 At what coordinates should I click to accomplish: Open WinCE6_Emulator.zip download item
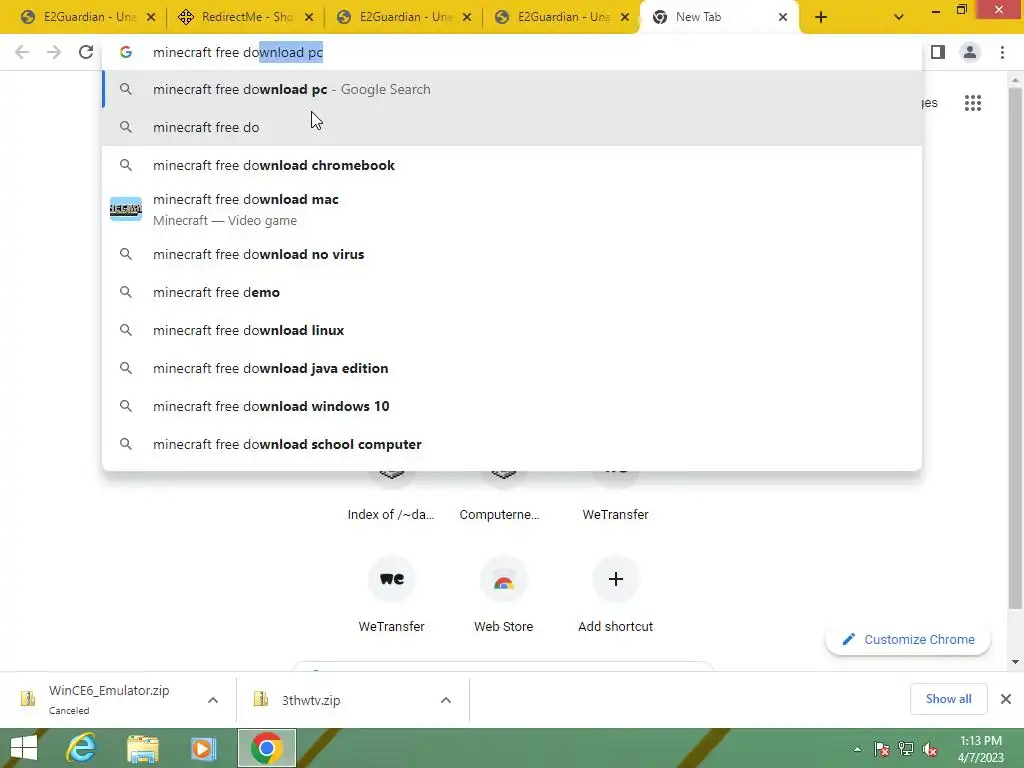coord(109,699)
